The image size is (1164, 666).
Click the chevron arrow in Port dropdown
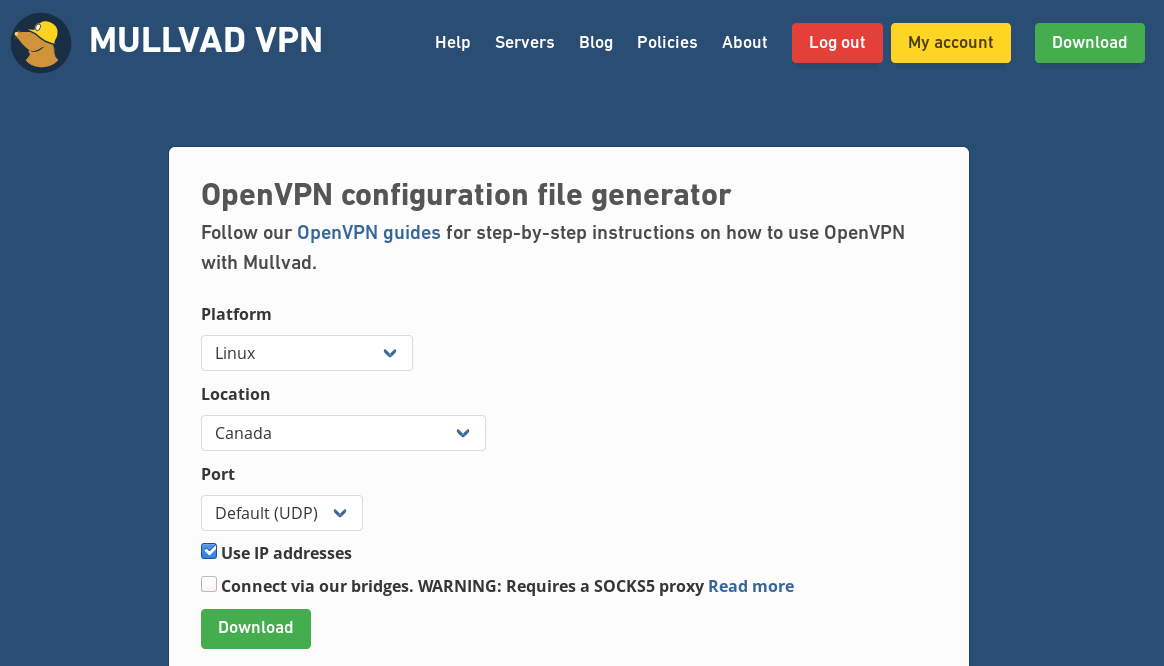coord(340,513)
